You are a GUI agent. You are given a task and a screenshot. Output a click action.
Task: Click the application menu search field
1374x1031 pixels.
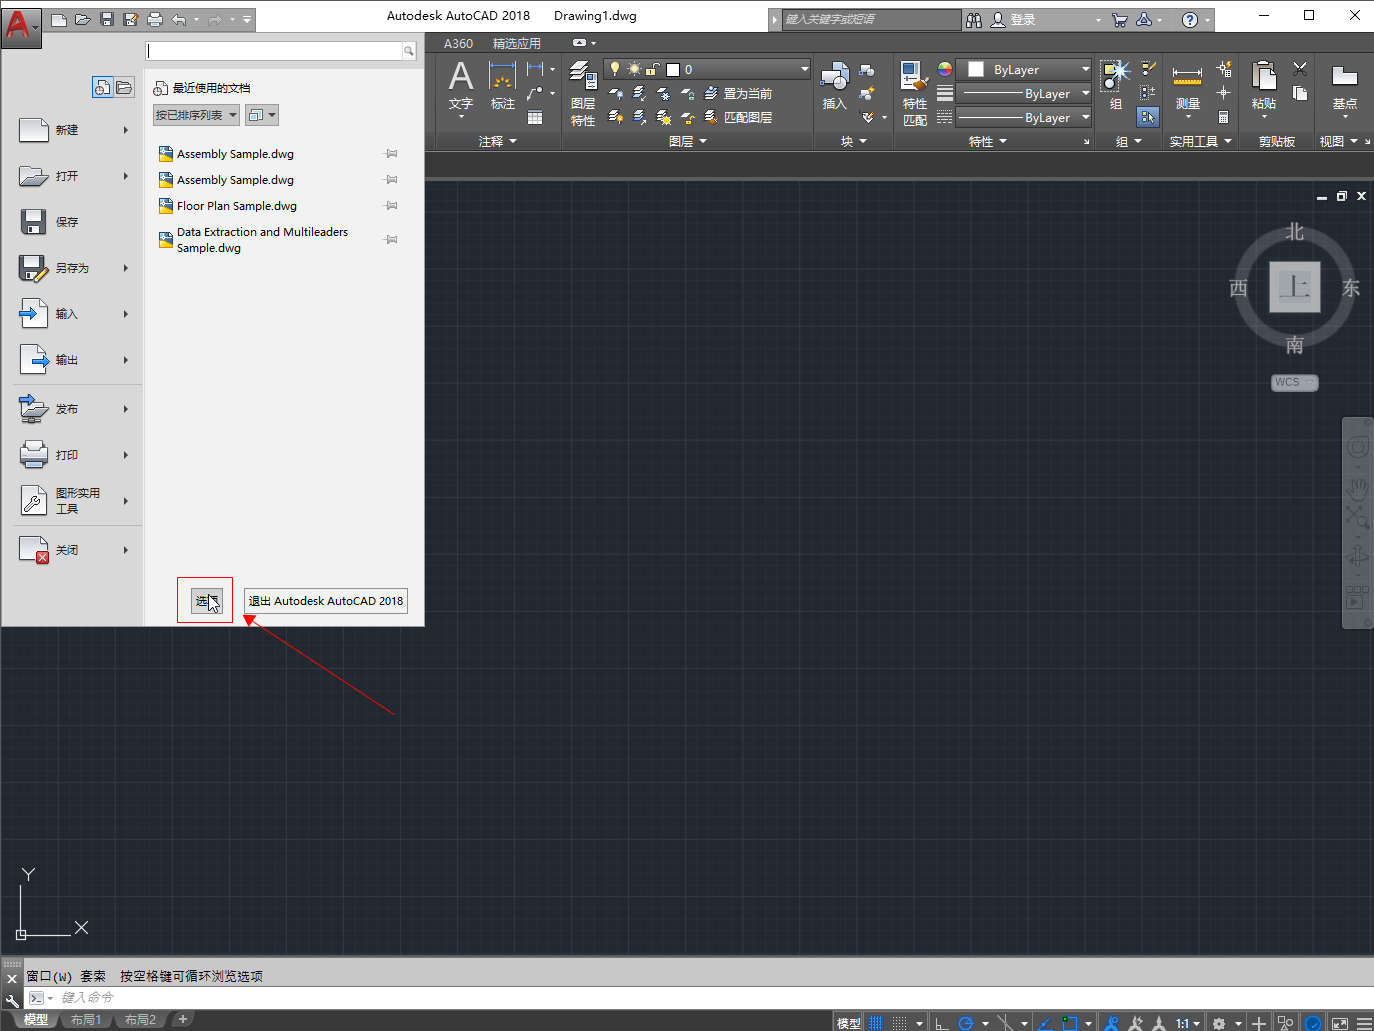275,50
